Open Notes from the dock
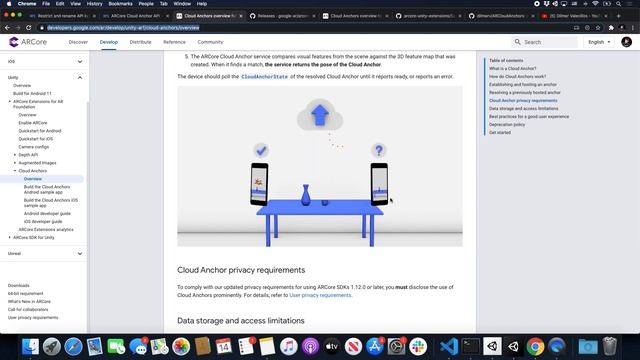Screen dimensions: 640x360 click(267, 347)
